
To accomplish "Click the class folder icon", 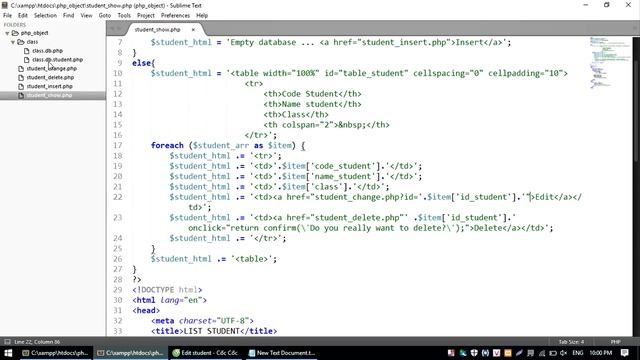I will coord(21,42).
